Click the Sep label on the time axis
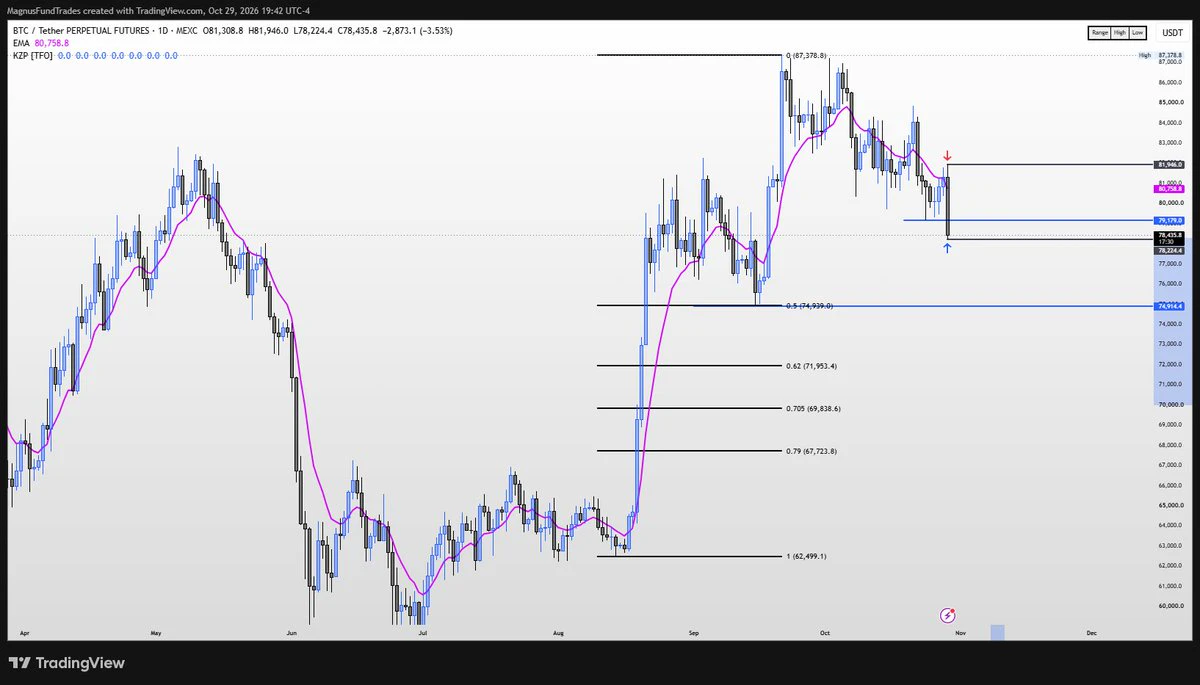1200x685 pixels. pyautogui.click(x=694, y=633)
